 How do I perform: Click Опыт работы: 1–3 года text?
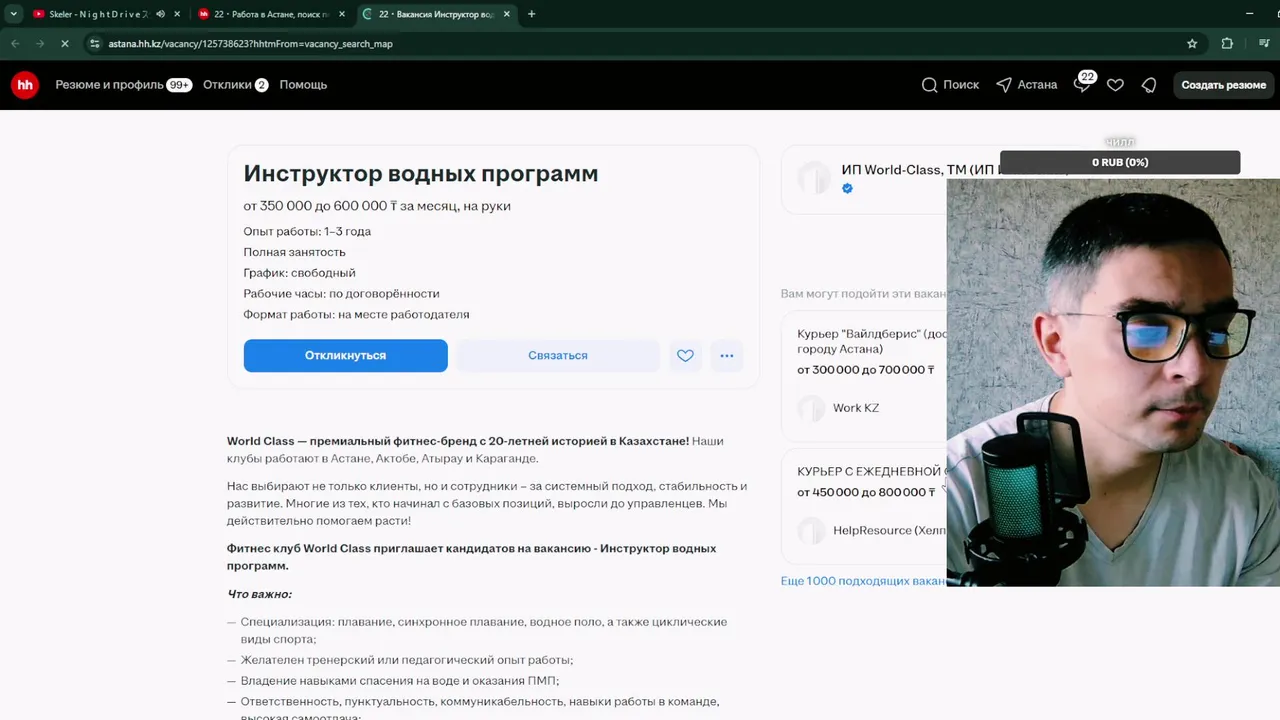[307, 231]
